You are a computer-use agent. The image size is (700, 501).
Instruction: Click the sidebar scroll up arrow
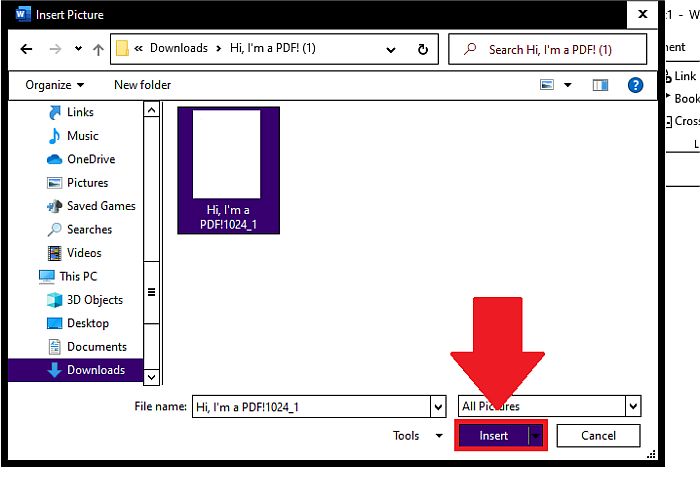151,110
